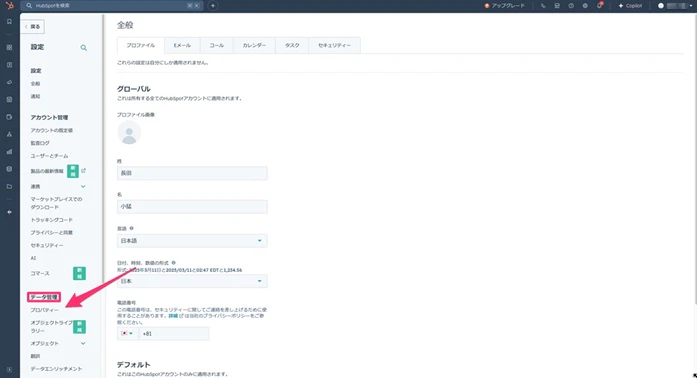
Task: Click the bookmarks icon in left rail
Action: pos(9,21)
